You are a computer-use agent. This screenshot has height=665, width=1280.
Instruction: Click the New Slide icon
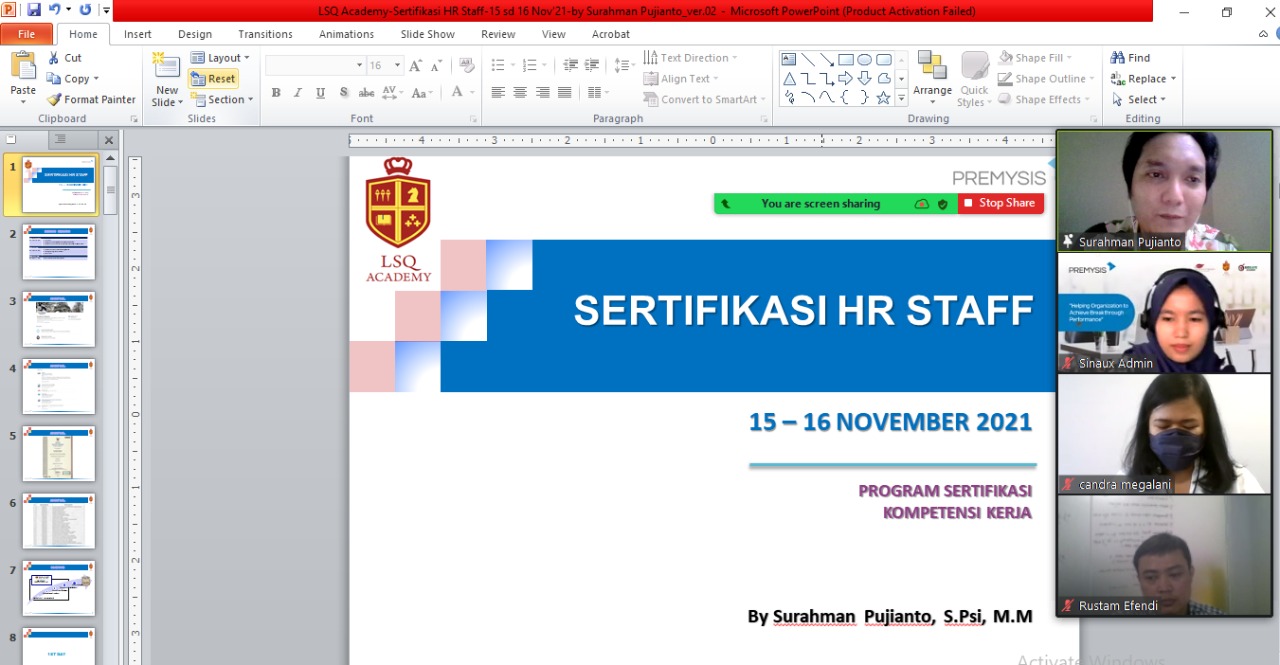[166, 66]
